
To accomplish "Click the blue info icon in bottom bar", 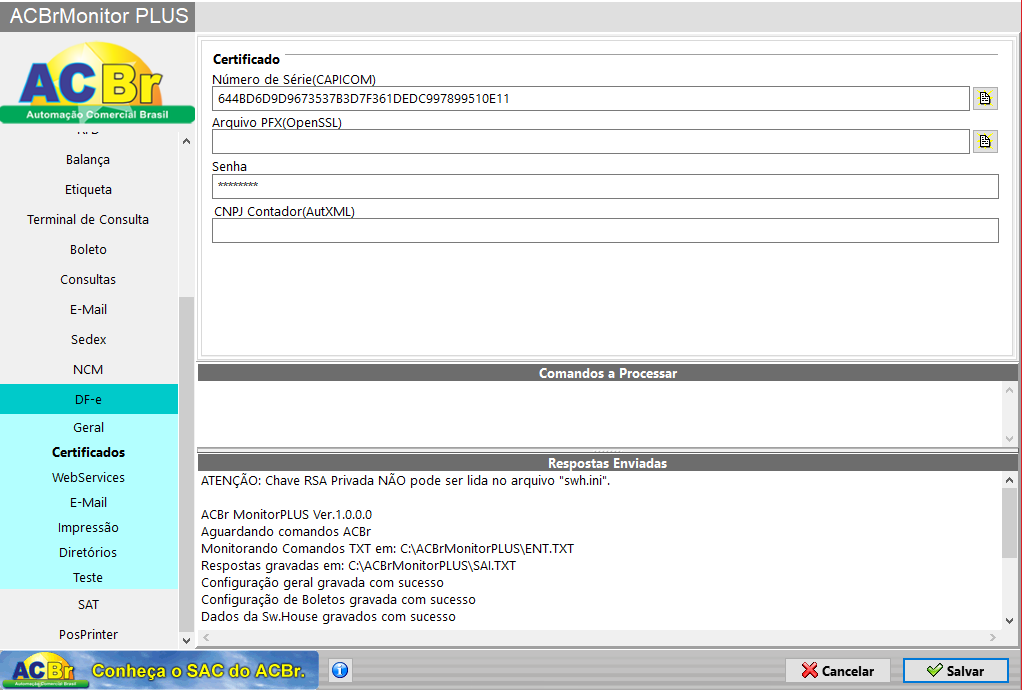I will coord(340,670).
